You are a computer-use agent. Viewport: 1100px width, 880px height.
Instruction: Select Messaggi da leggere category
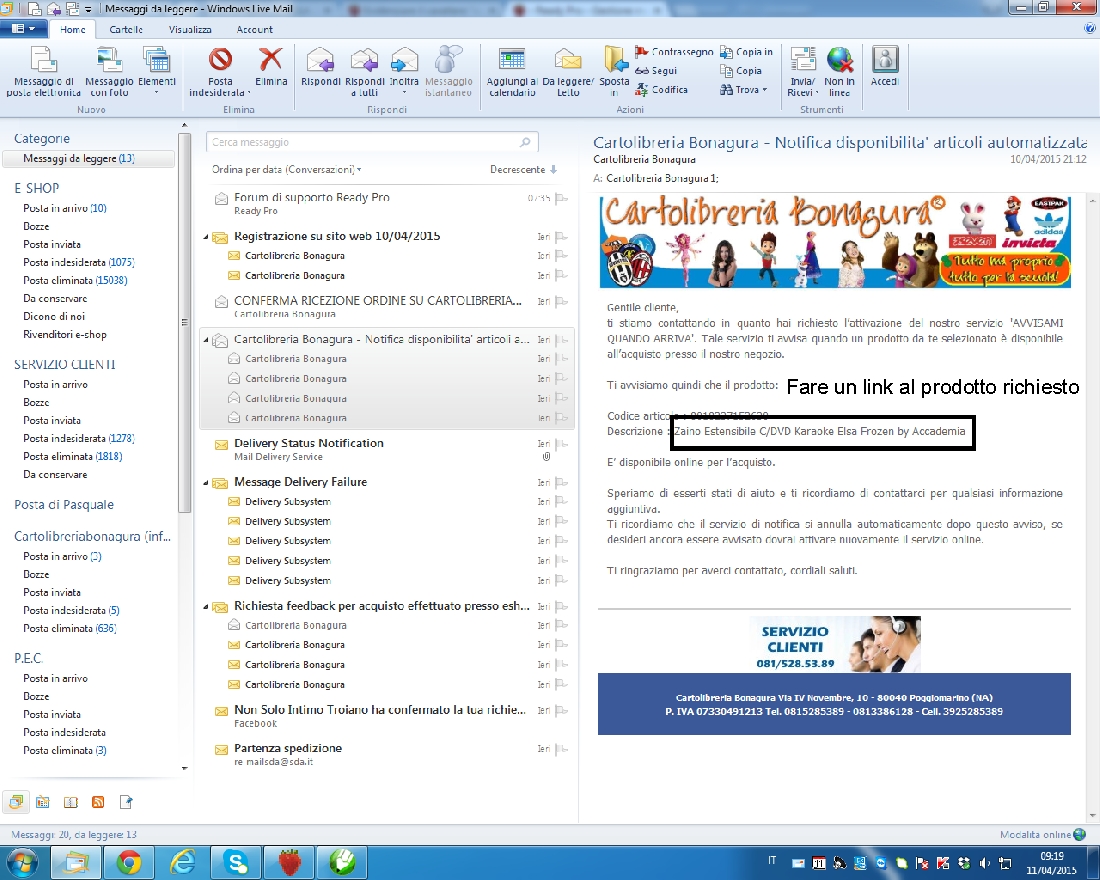coord(88,159)
